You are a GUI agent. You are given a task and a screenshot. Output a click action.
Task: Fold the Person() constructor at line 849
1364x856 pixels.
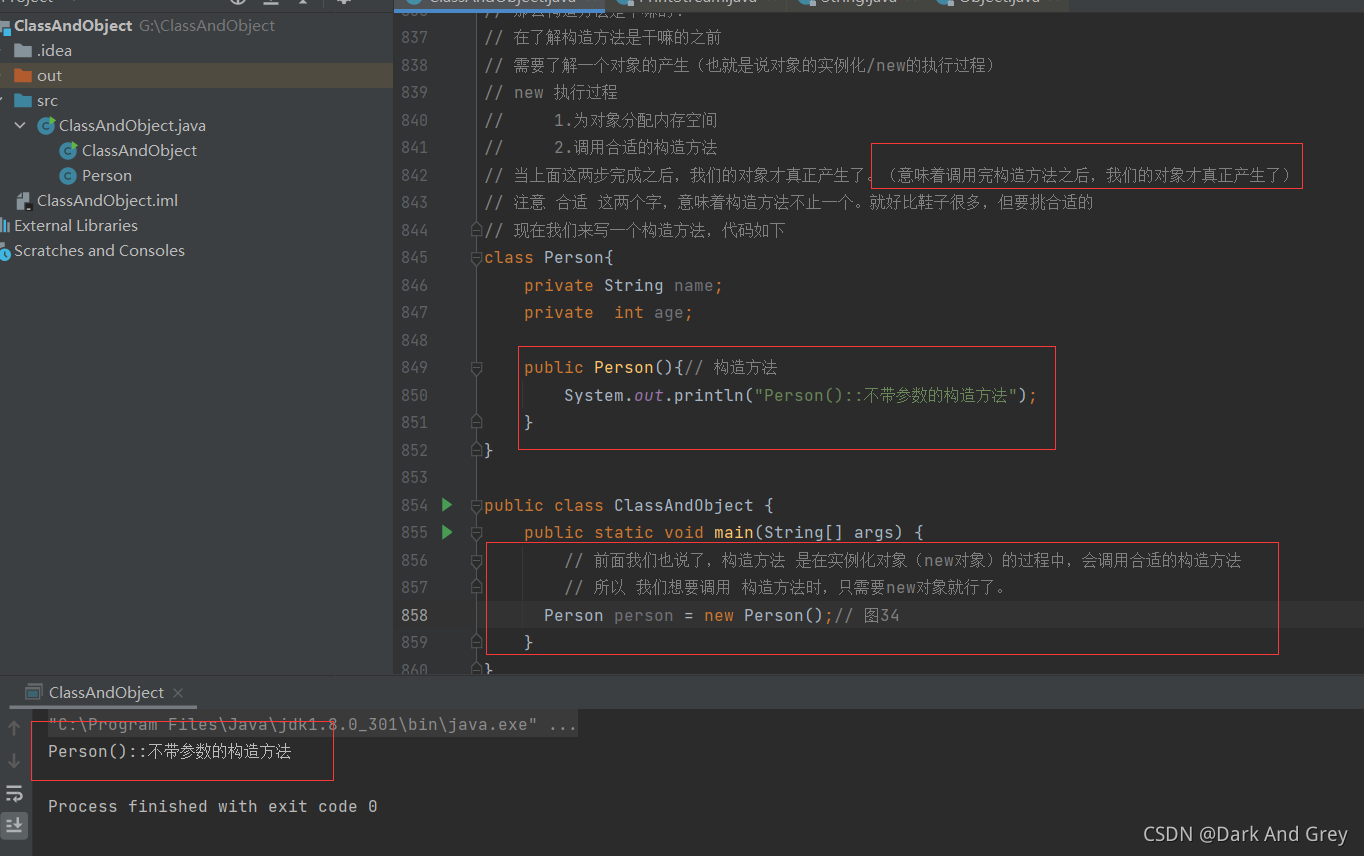[477, 368]
